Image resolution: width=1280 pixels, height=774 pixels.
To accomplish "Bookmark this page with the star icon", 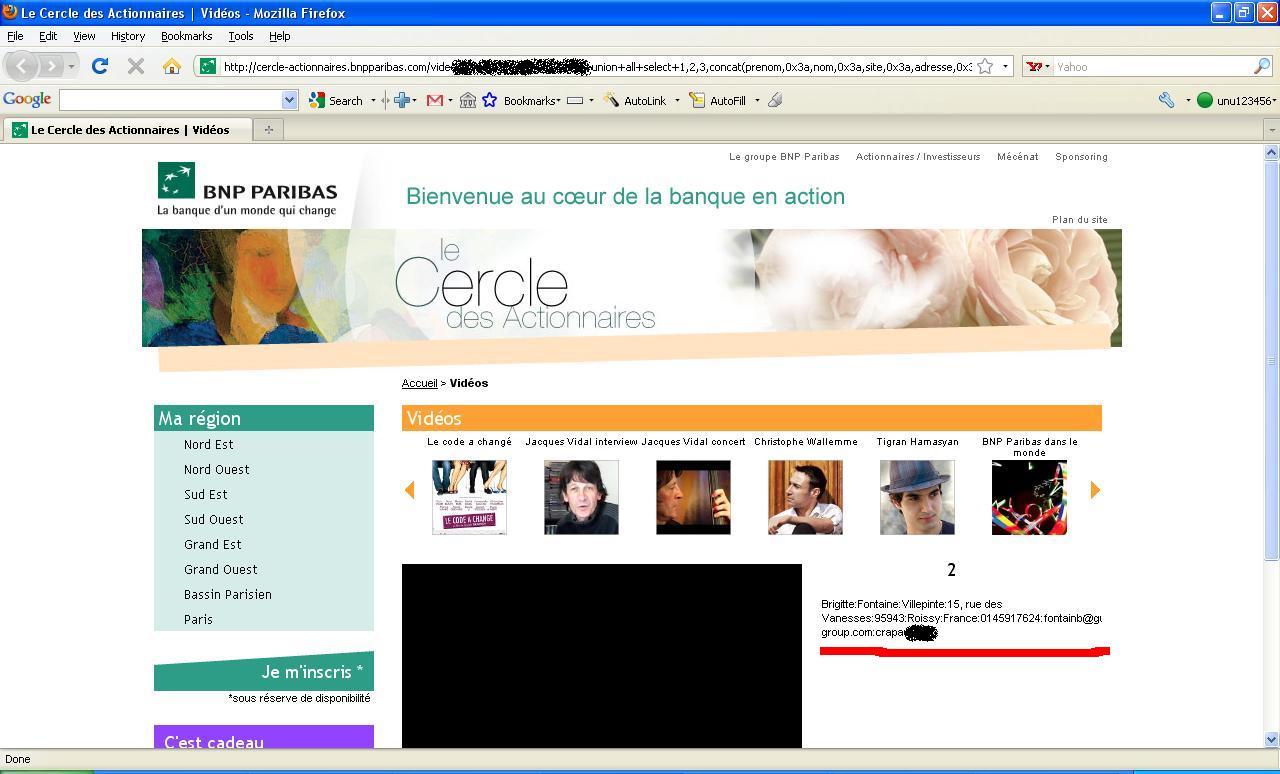I will pyautogui.click(x=985, y=66).
